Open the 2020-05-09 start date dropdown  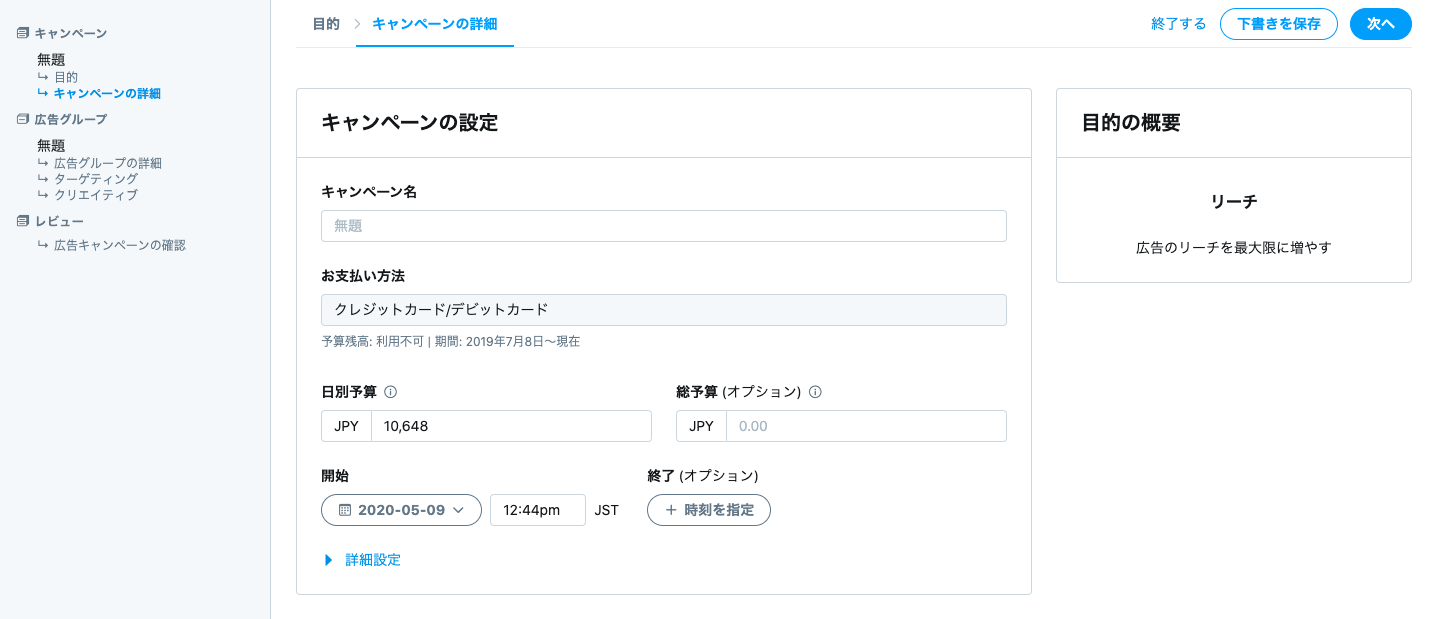[401, 510]
